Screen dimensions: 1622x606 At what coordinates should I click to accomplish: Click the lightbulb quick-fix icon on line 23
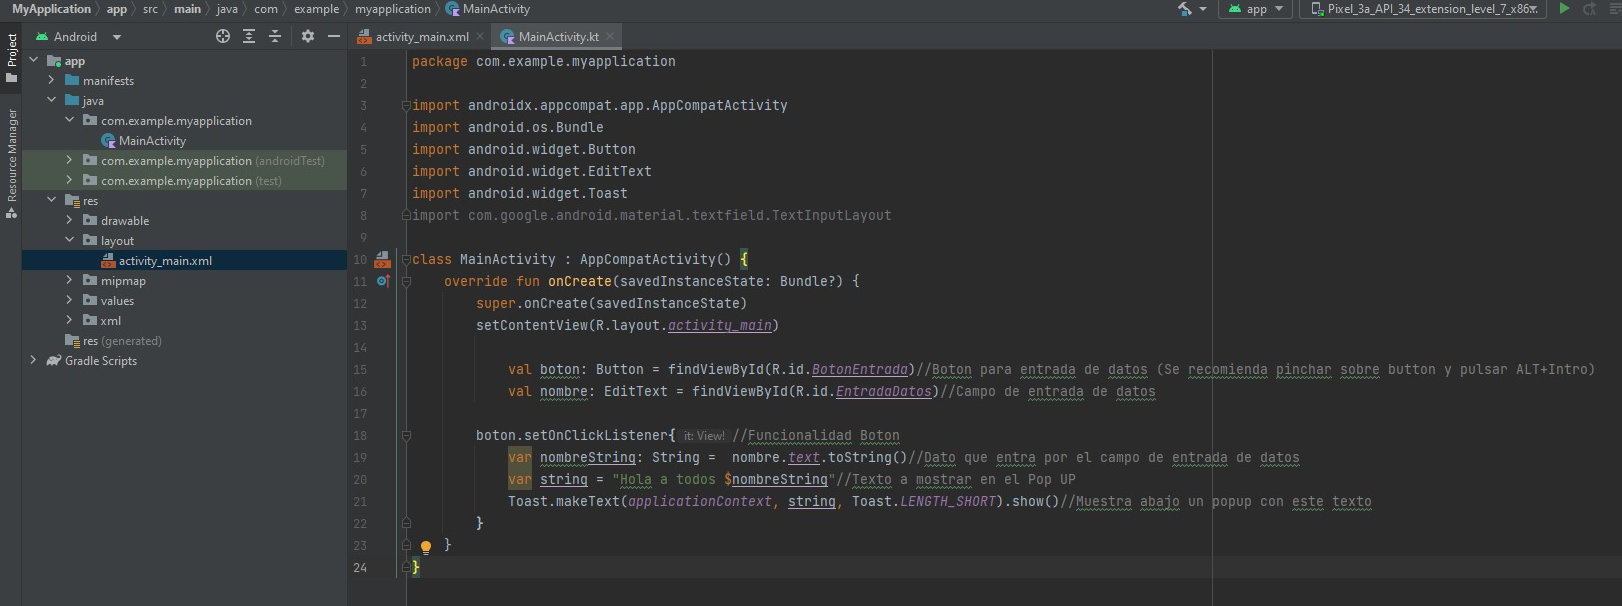[x=426, y=547]
